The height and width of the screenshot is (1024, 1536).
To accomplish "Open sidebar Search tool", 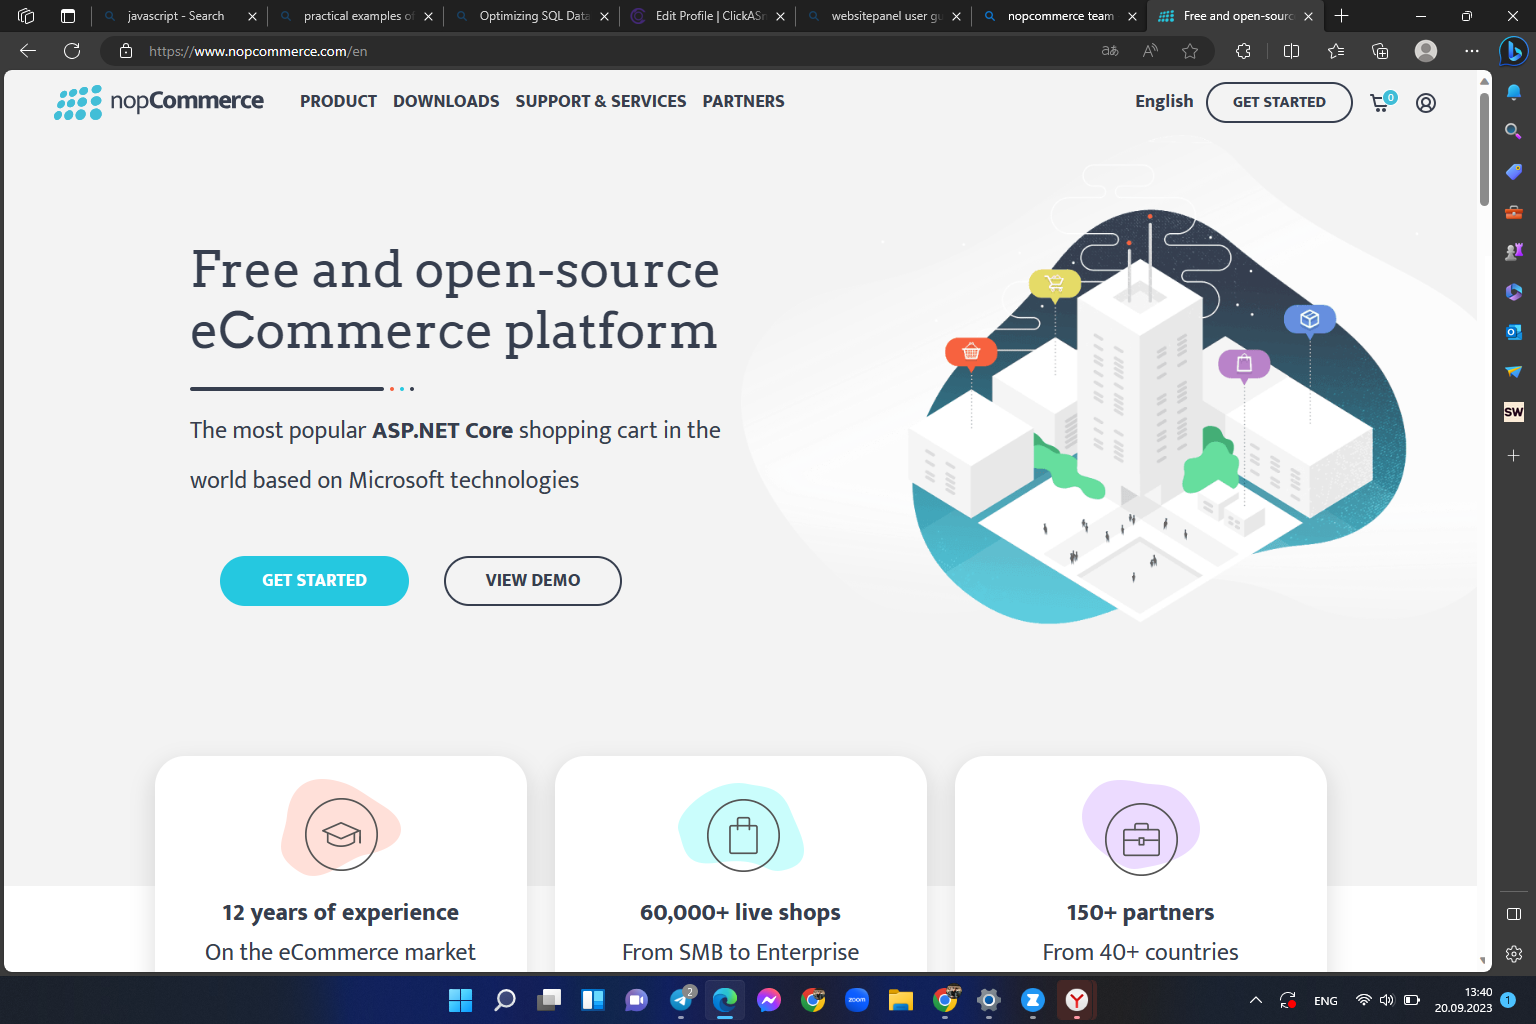I will pyautogui.click(x=1514, y=131).
